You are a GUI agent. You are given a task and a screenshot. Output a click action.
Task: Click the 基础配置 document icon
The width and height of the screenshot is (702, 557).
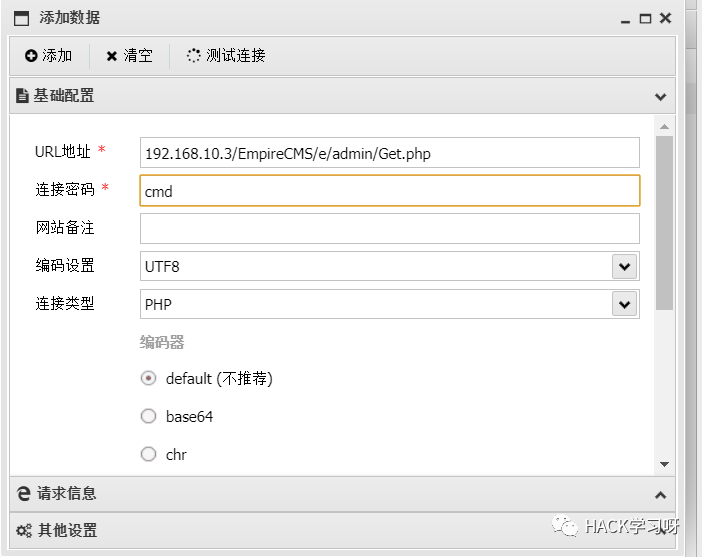pyautogui.click(x=22, y=95)
